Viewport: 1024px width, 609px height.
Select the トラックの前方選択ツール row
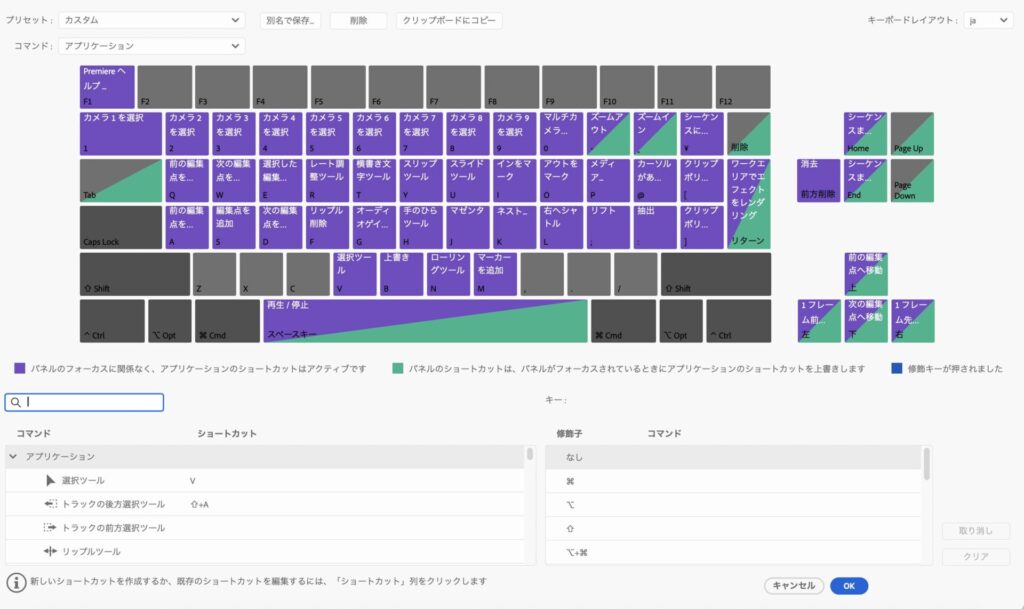[264, 527]
